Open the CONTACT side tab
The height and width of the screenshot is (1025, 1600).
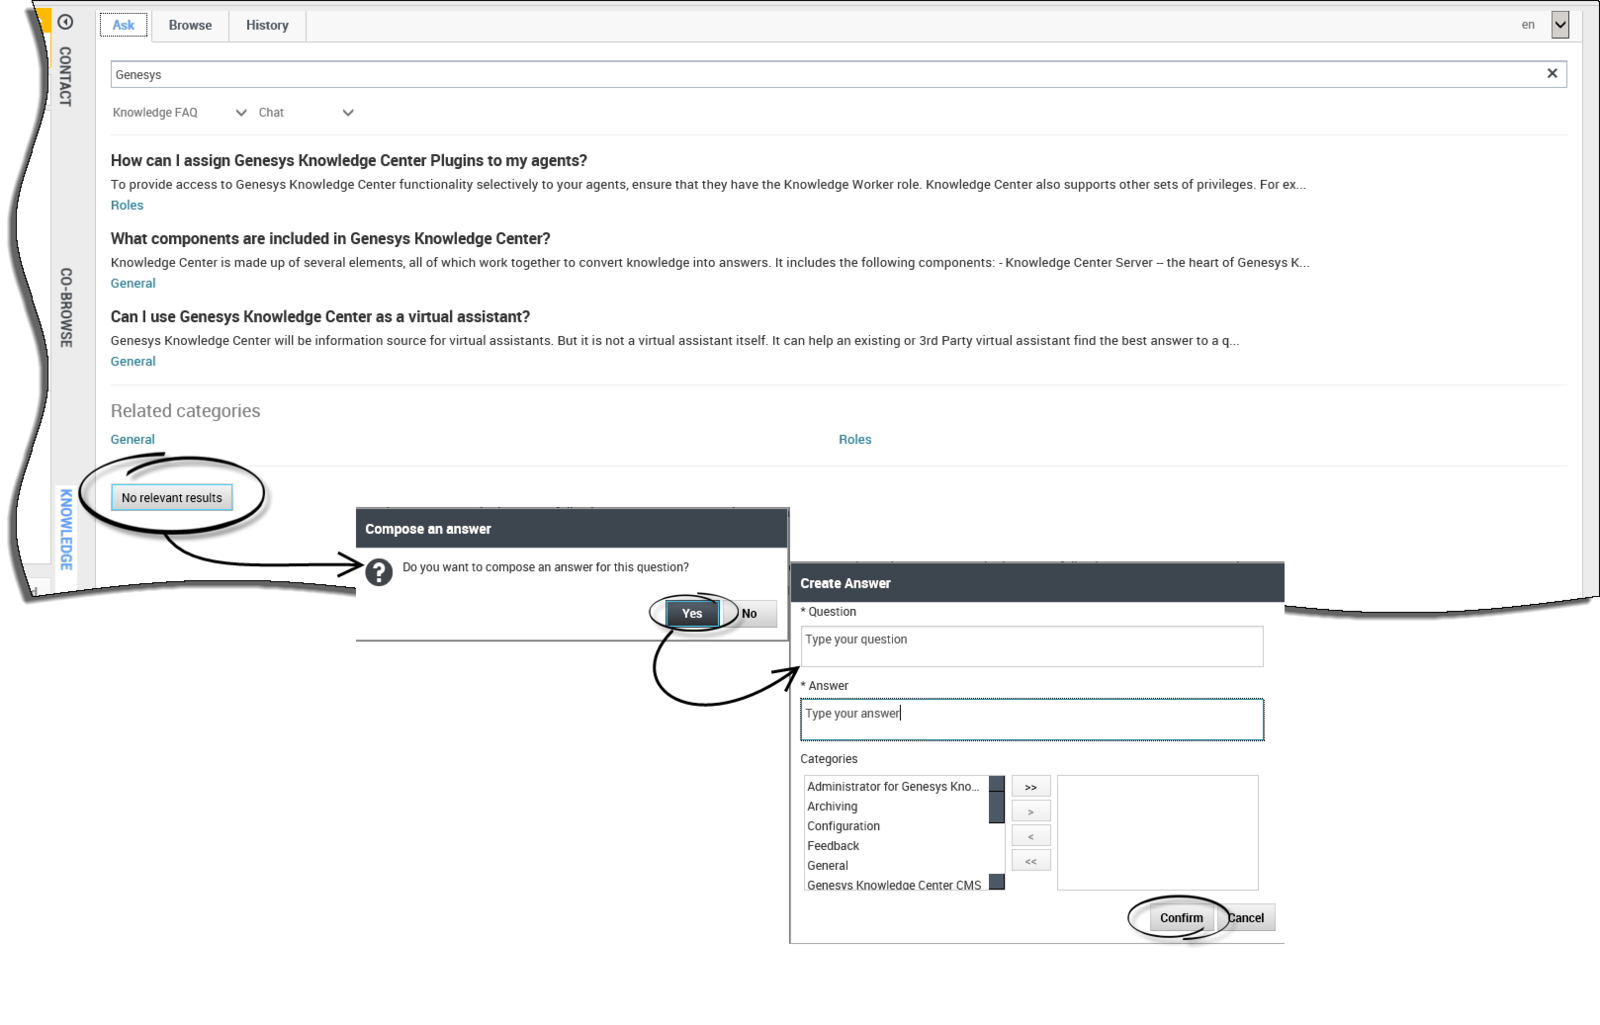tap(66, 76)
